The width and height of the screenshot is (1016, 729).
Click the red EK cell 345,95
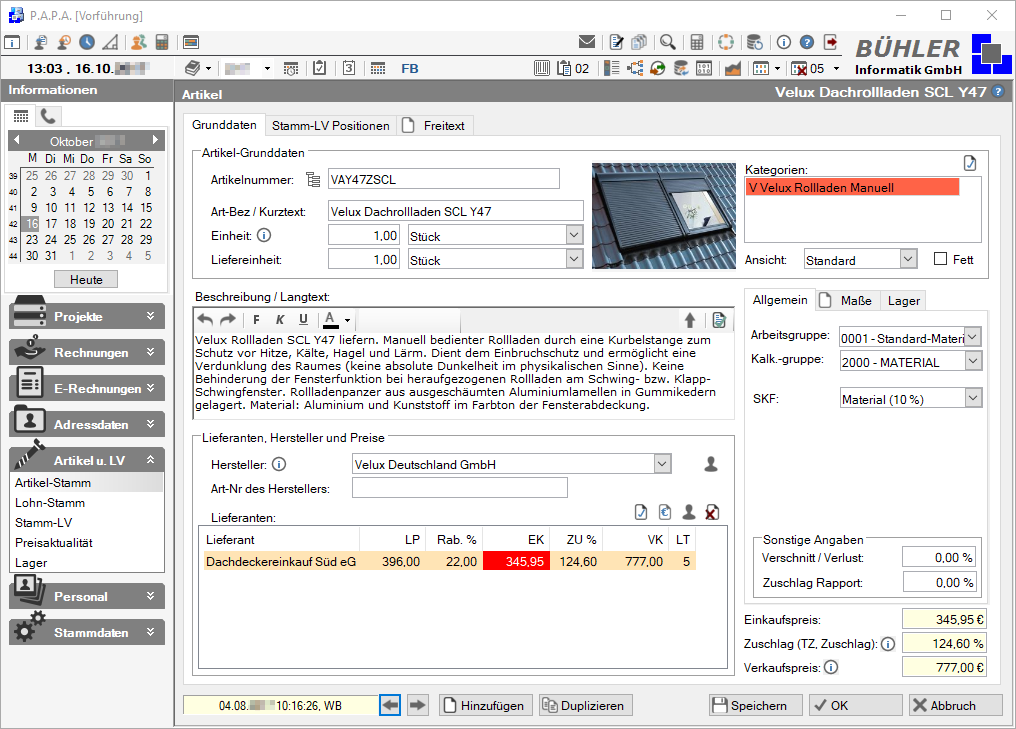[x=516, y=561]
